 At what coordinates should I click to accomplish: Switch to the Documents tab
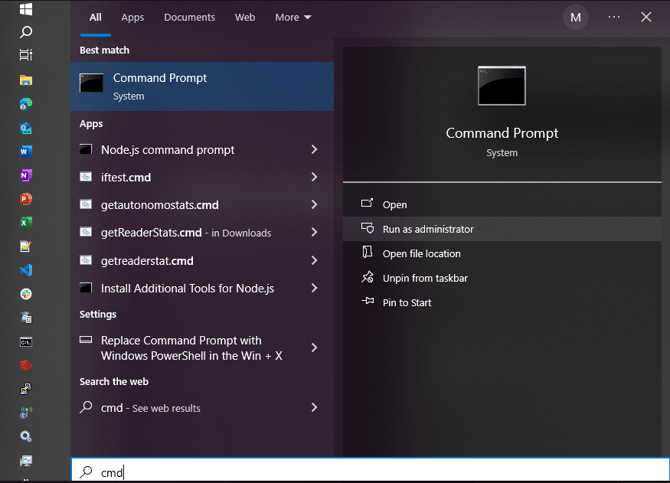tap(189, 18)
